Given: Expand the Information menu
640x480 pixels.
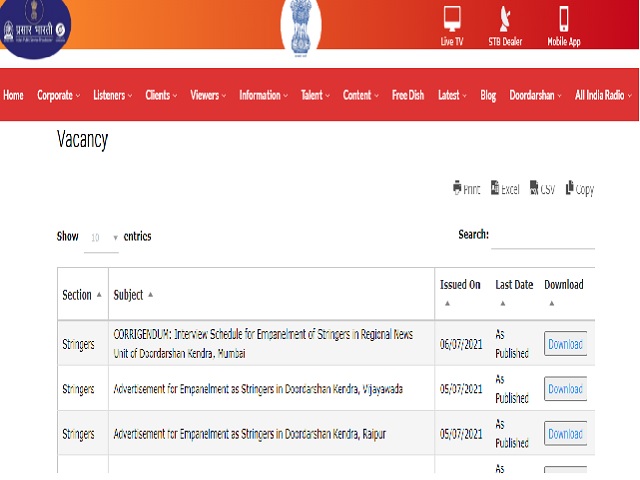Looking at the screenshot, I should tap(264, 95).
